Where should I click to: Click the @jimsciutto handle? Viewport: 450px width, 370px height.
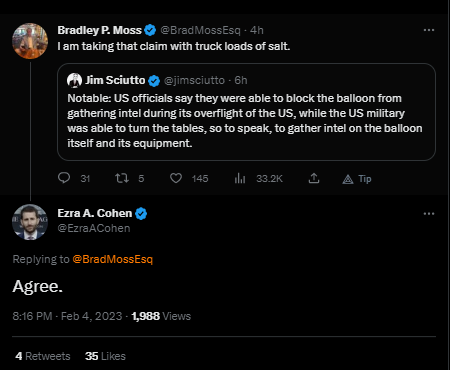pyautogui.click(x=194, y=80)
